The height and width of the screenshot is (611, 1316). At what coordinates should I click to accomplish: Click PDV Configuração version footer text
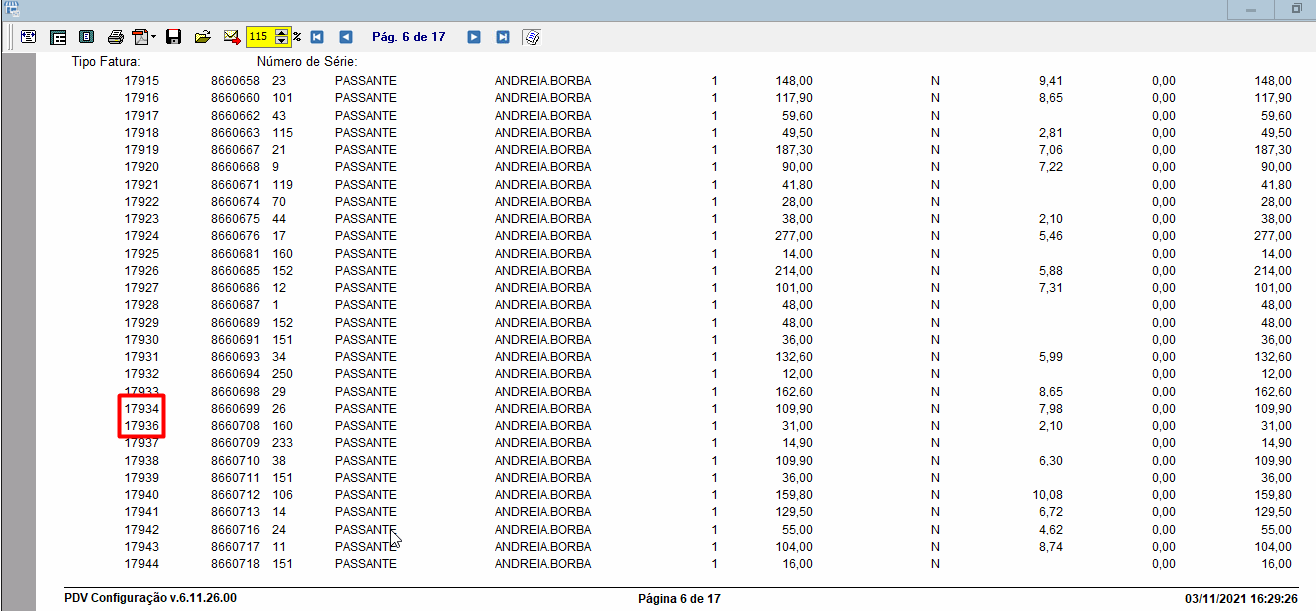click(150, 598)
